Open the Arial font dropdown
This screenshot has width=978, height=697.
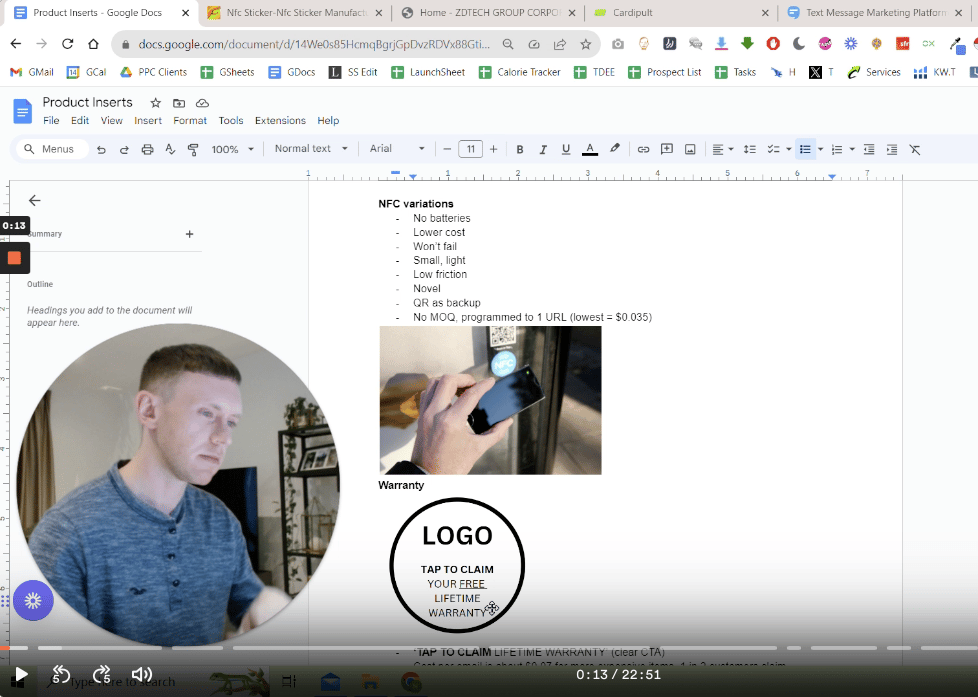397,149
